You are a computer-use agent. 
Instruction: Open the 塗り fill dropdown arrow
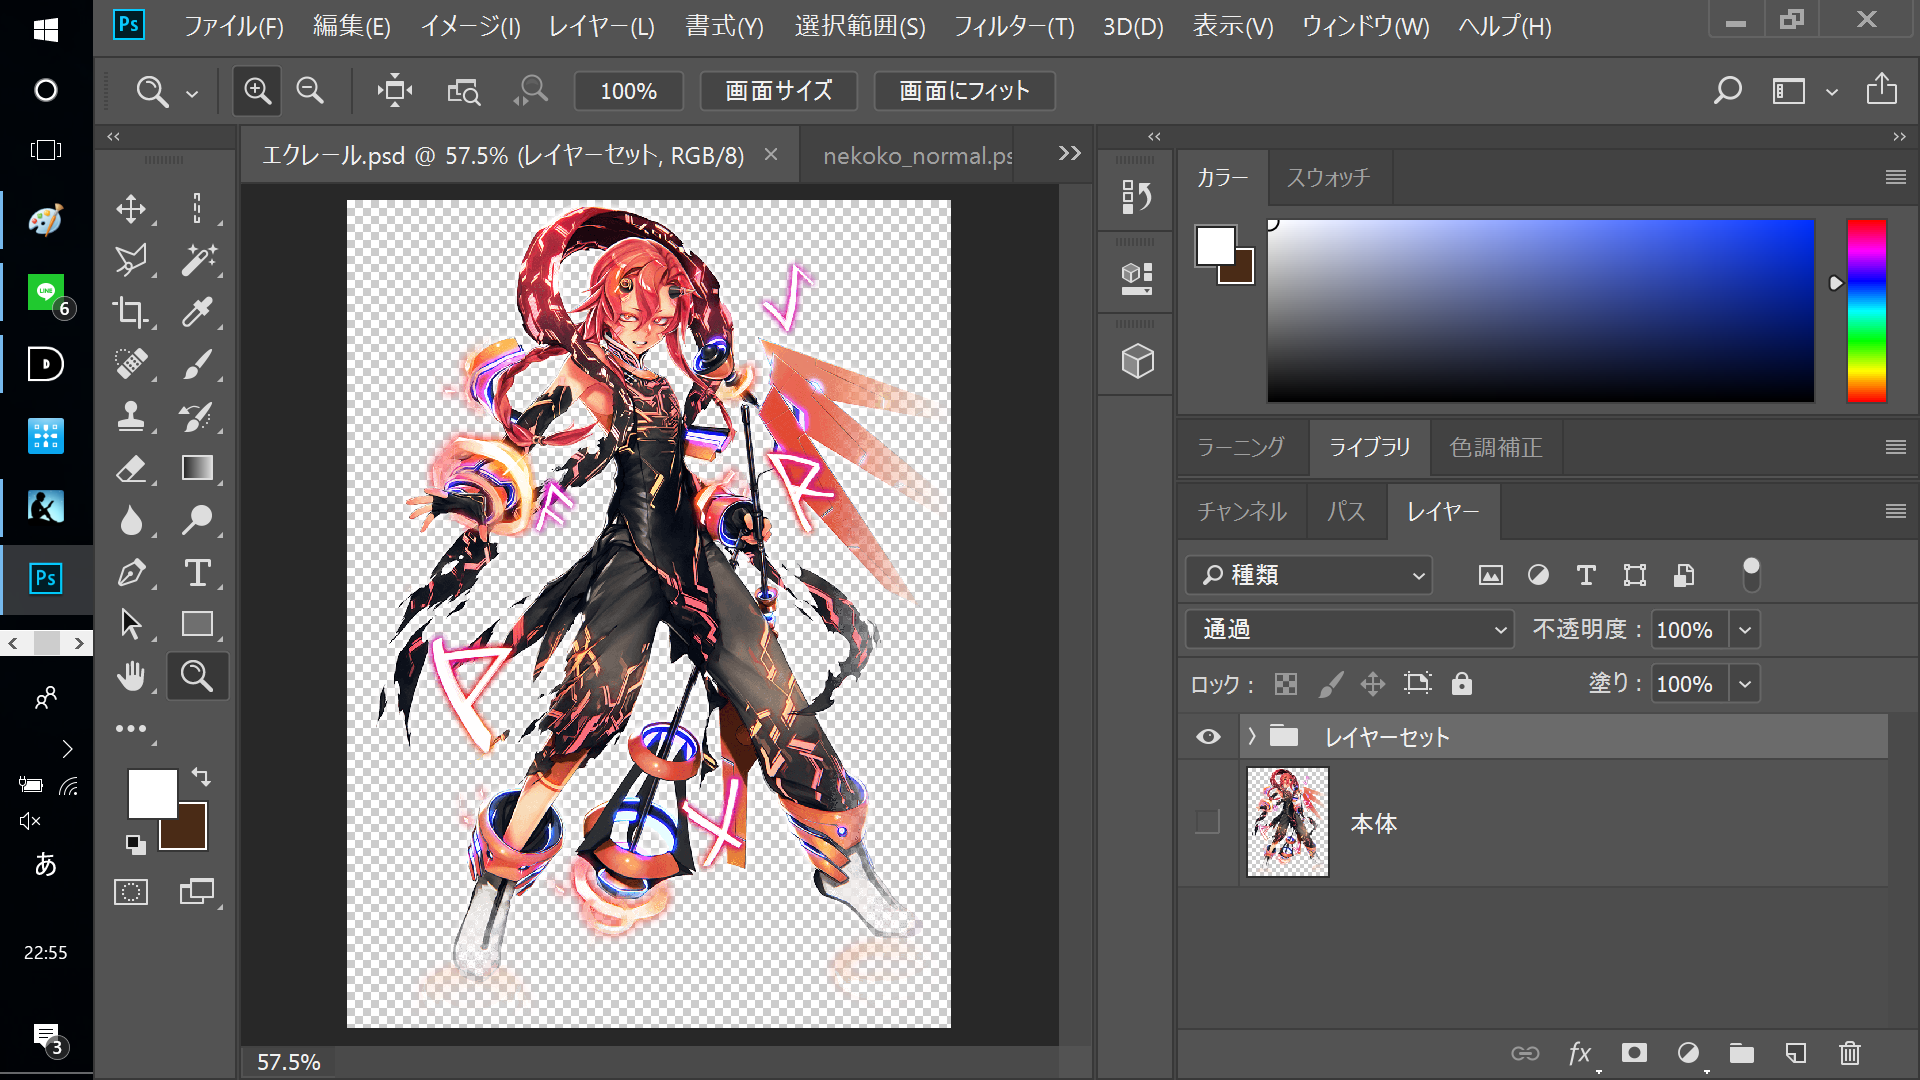[x=1745, y=684]
